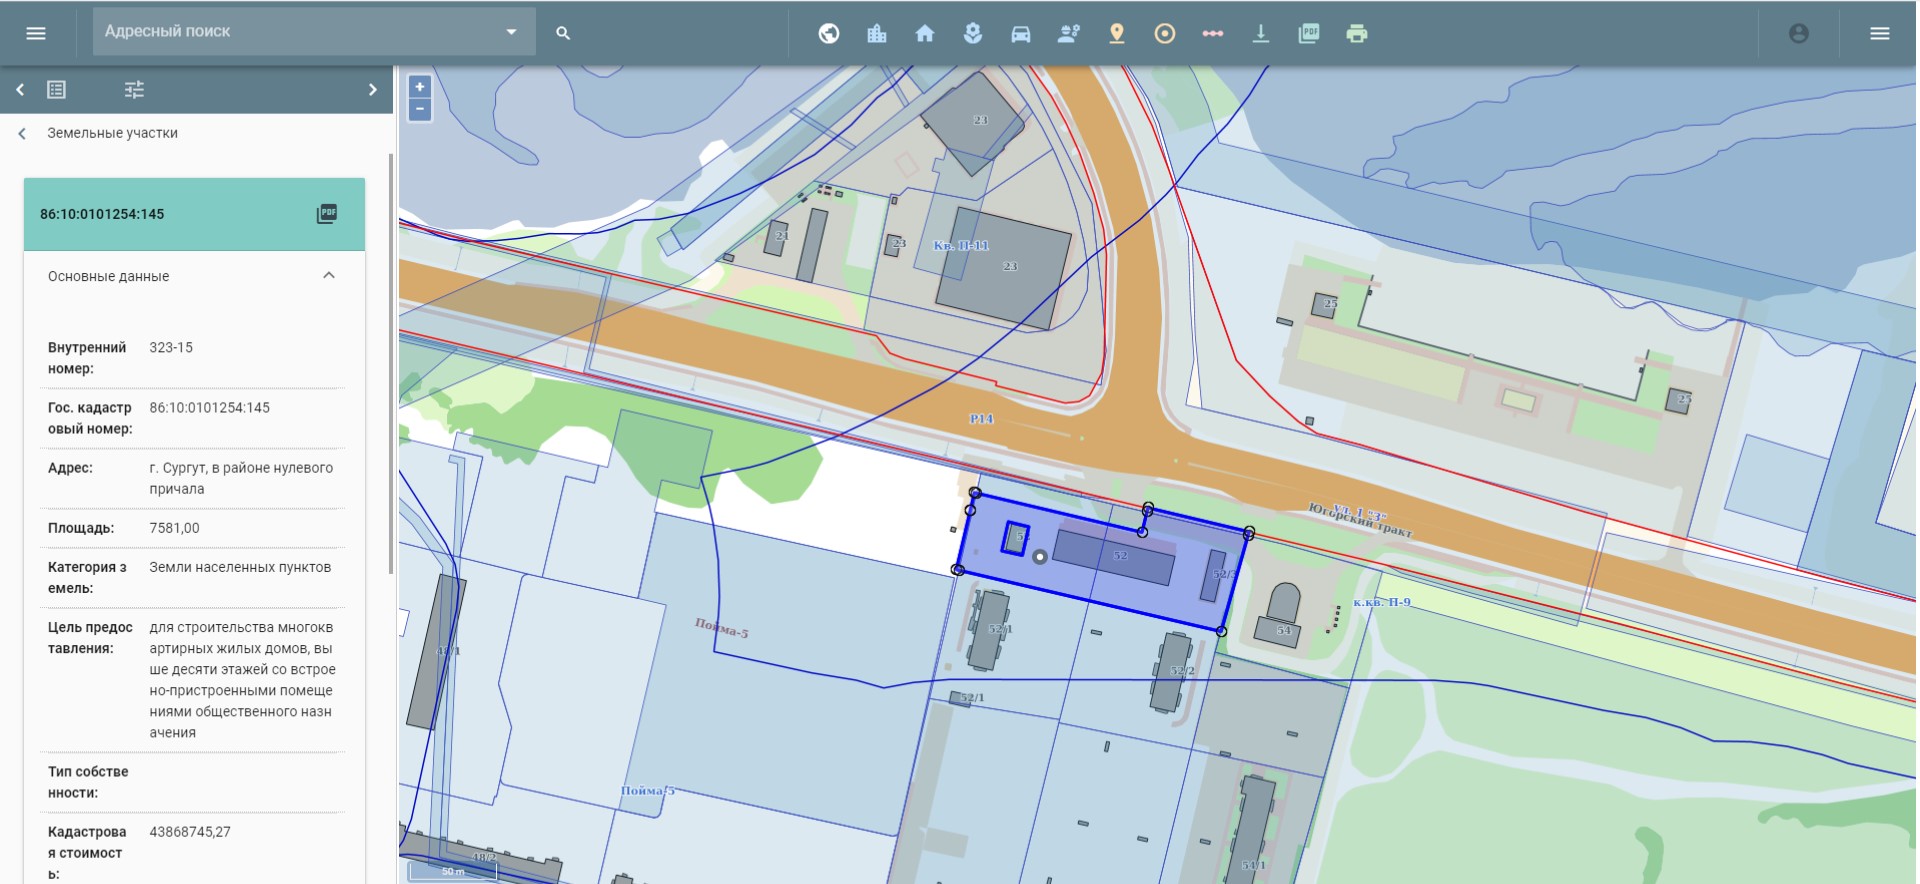Screen dimensions: 1920x884
Task: Collapse the Основные данные section
Action: (329, 276)
